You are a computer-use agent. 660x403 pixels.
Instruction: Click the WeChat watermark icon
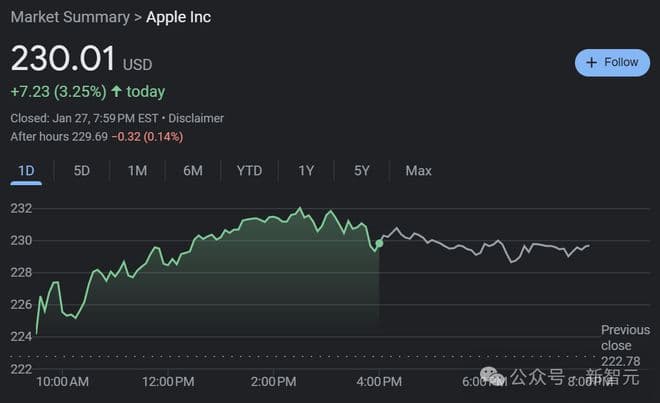point(492,375)
